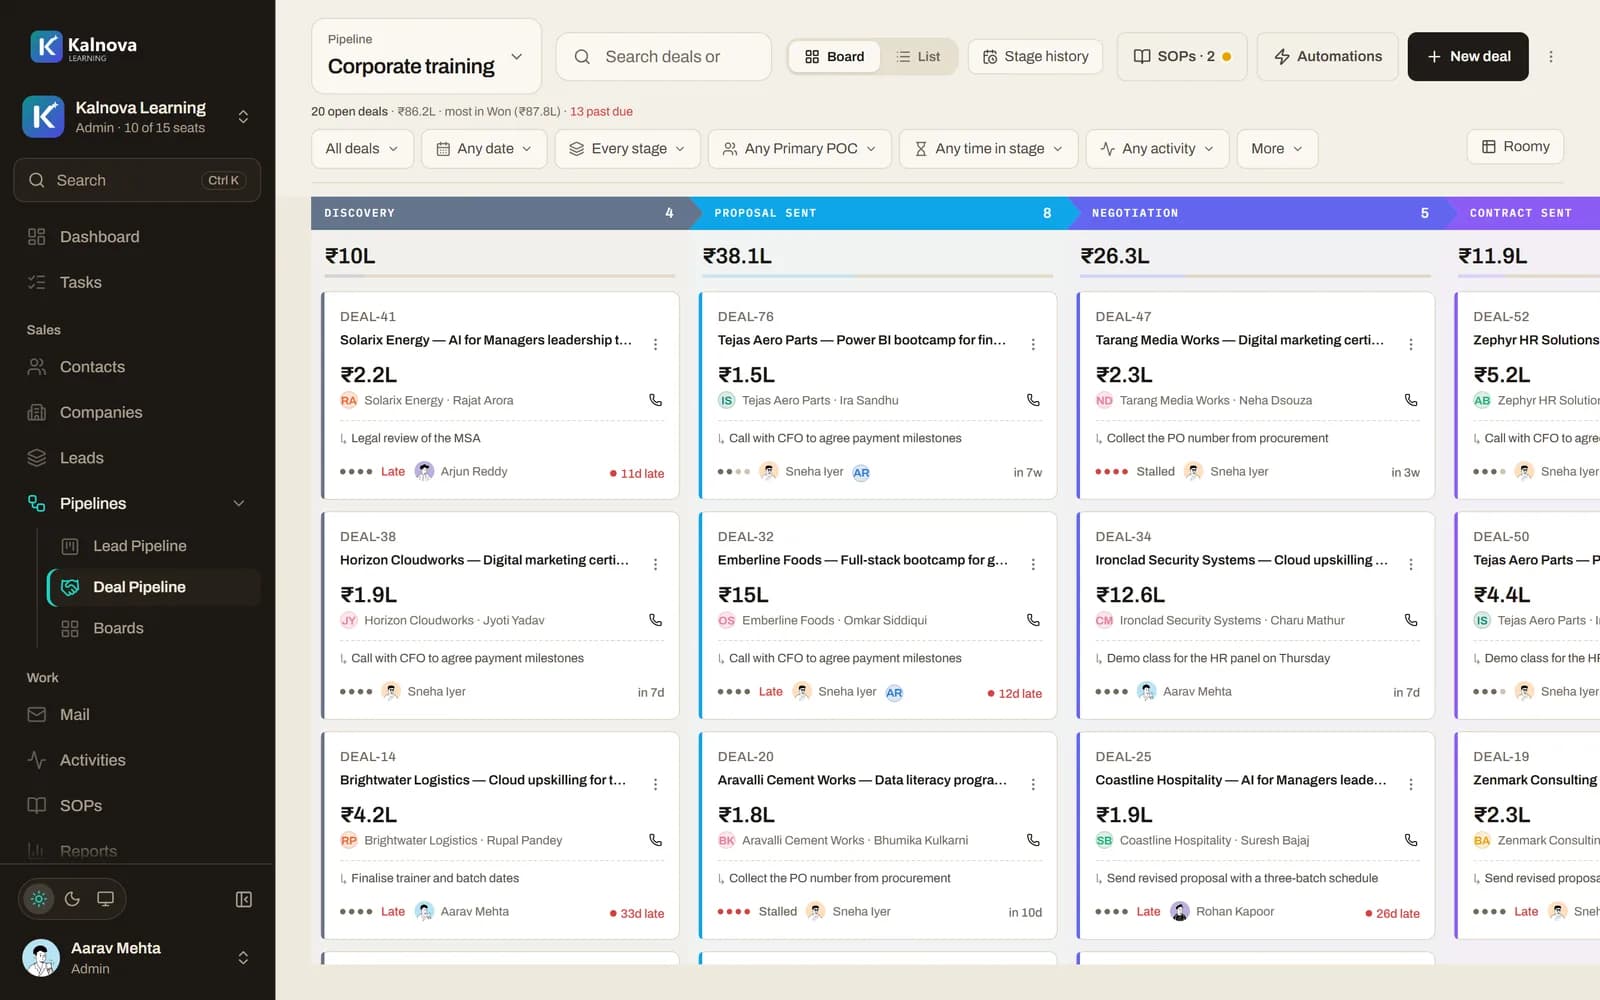Click the phone icon on DEAL-38 card
The image size is (1600, 1000).
click(655, 620)
